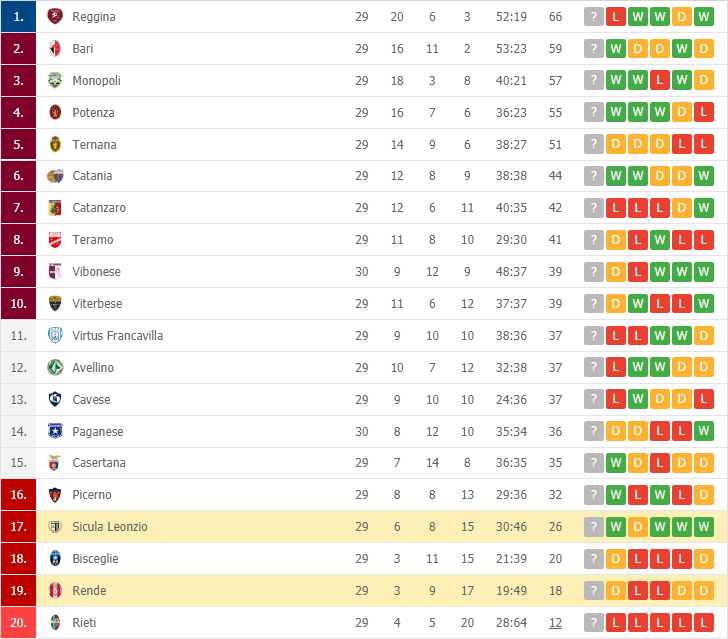Click the Ternana team name
The image size is (728, 639).
94,145
